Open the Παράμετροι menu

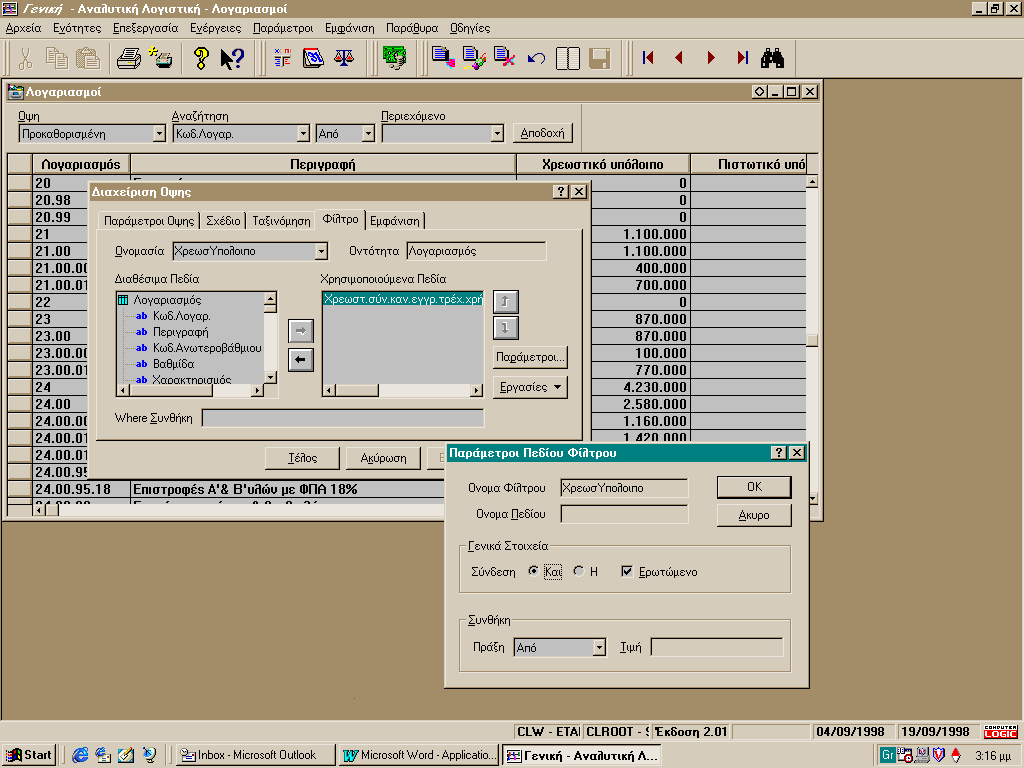283,28
